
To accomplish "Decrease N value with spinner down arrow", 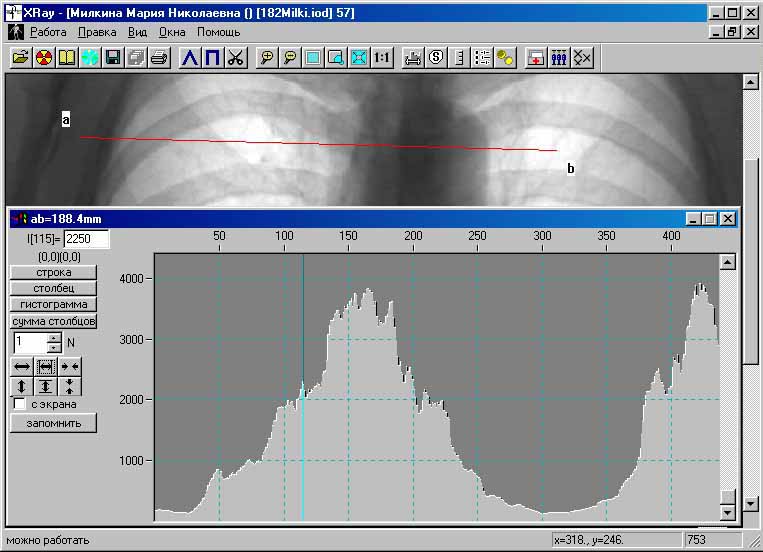I will pyautogui.click(x=54, y=348).
